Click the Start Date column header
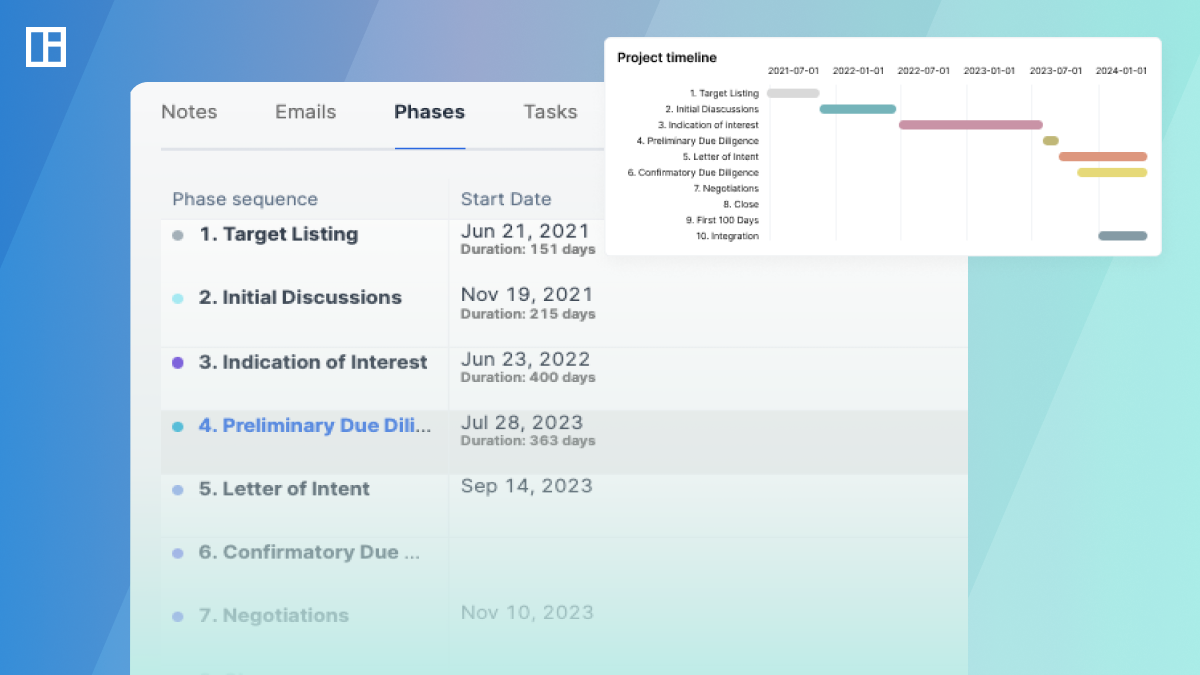Screen dimensions: 1200x675 coord(506,199)
